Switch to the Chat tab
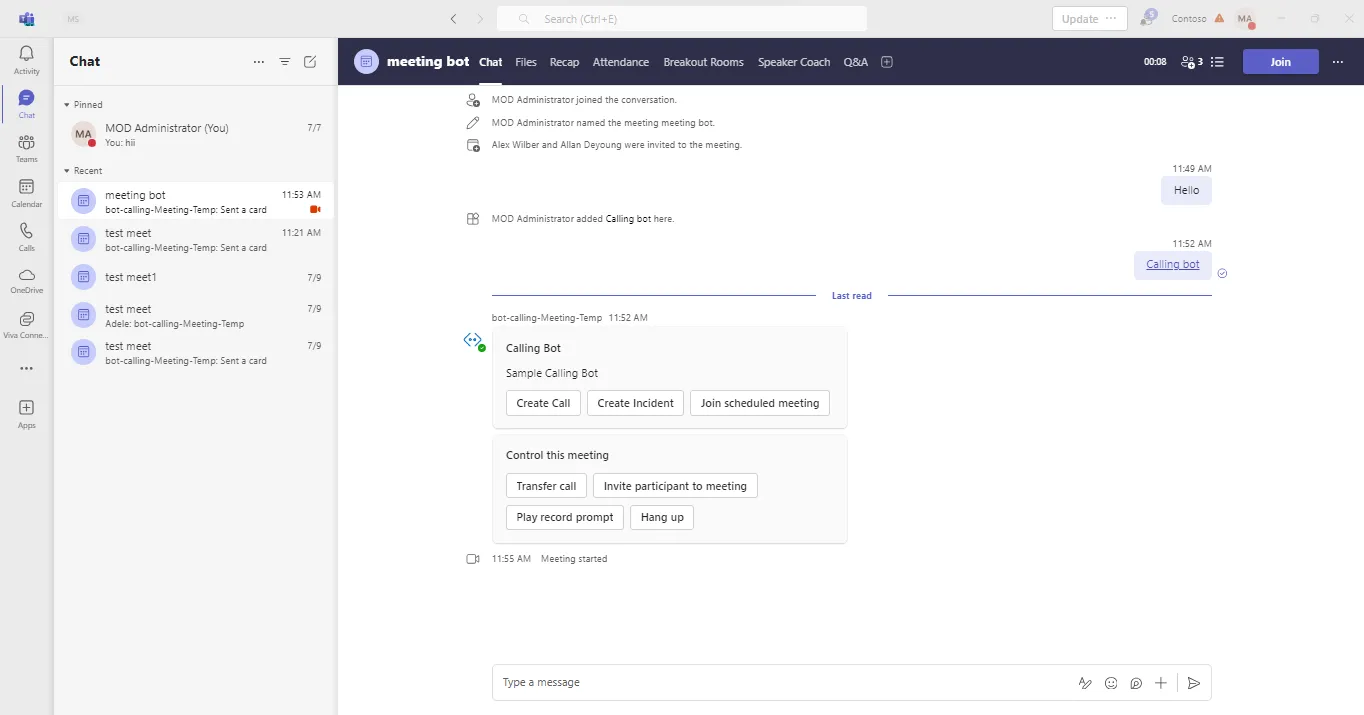This screenshot has width=1364, height=715. tap(490, 62)
